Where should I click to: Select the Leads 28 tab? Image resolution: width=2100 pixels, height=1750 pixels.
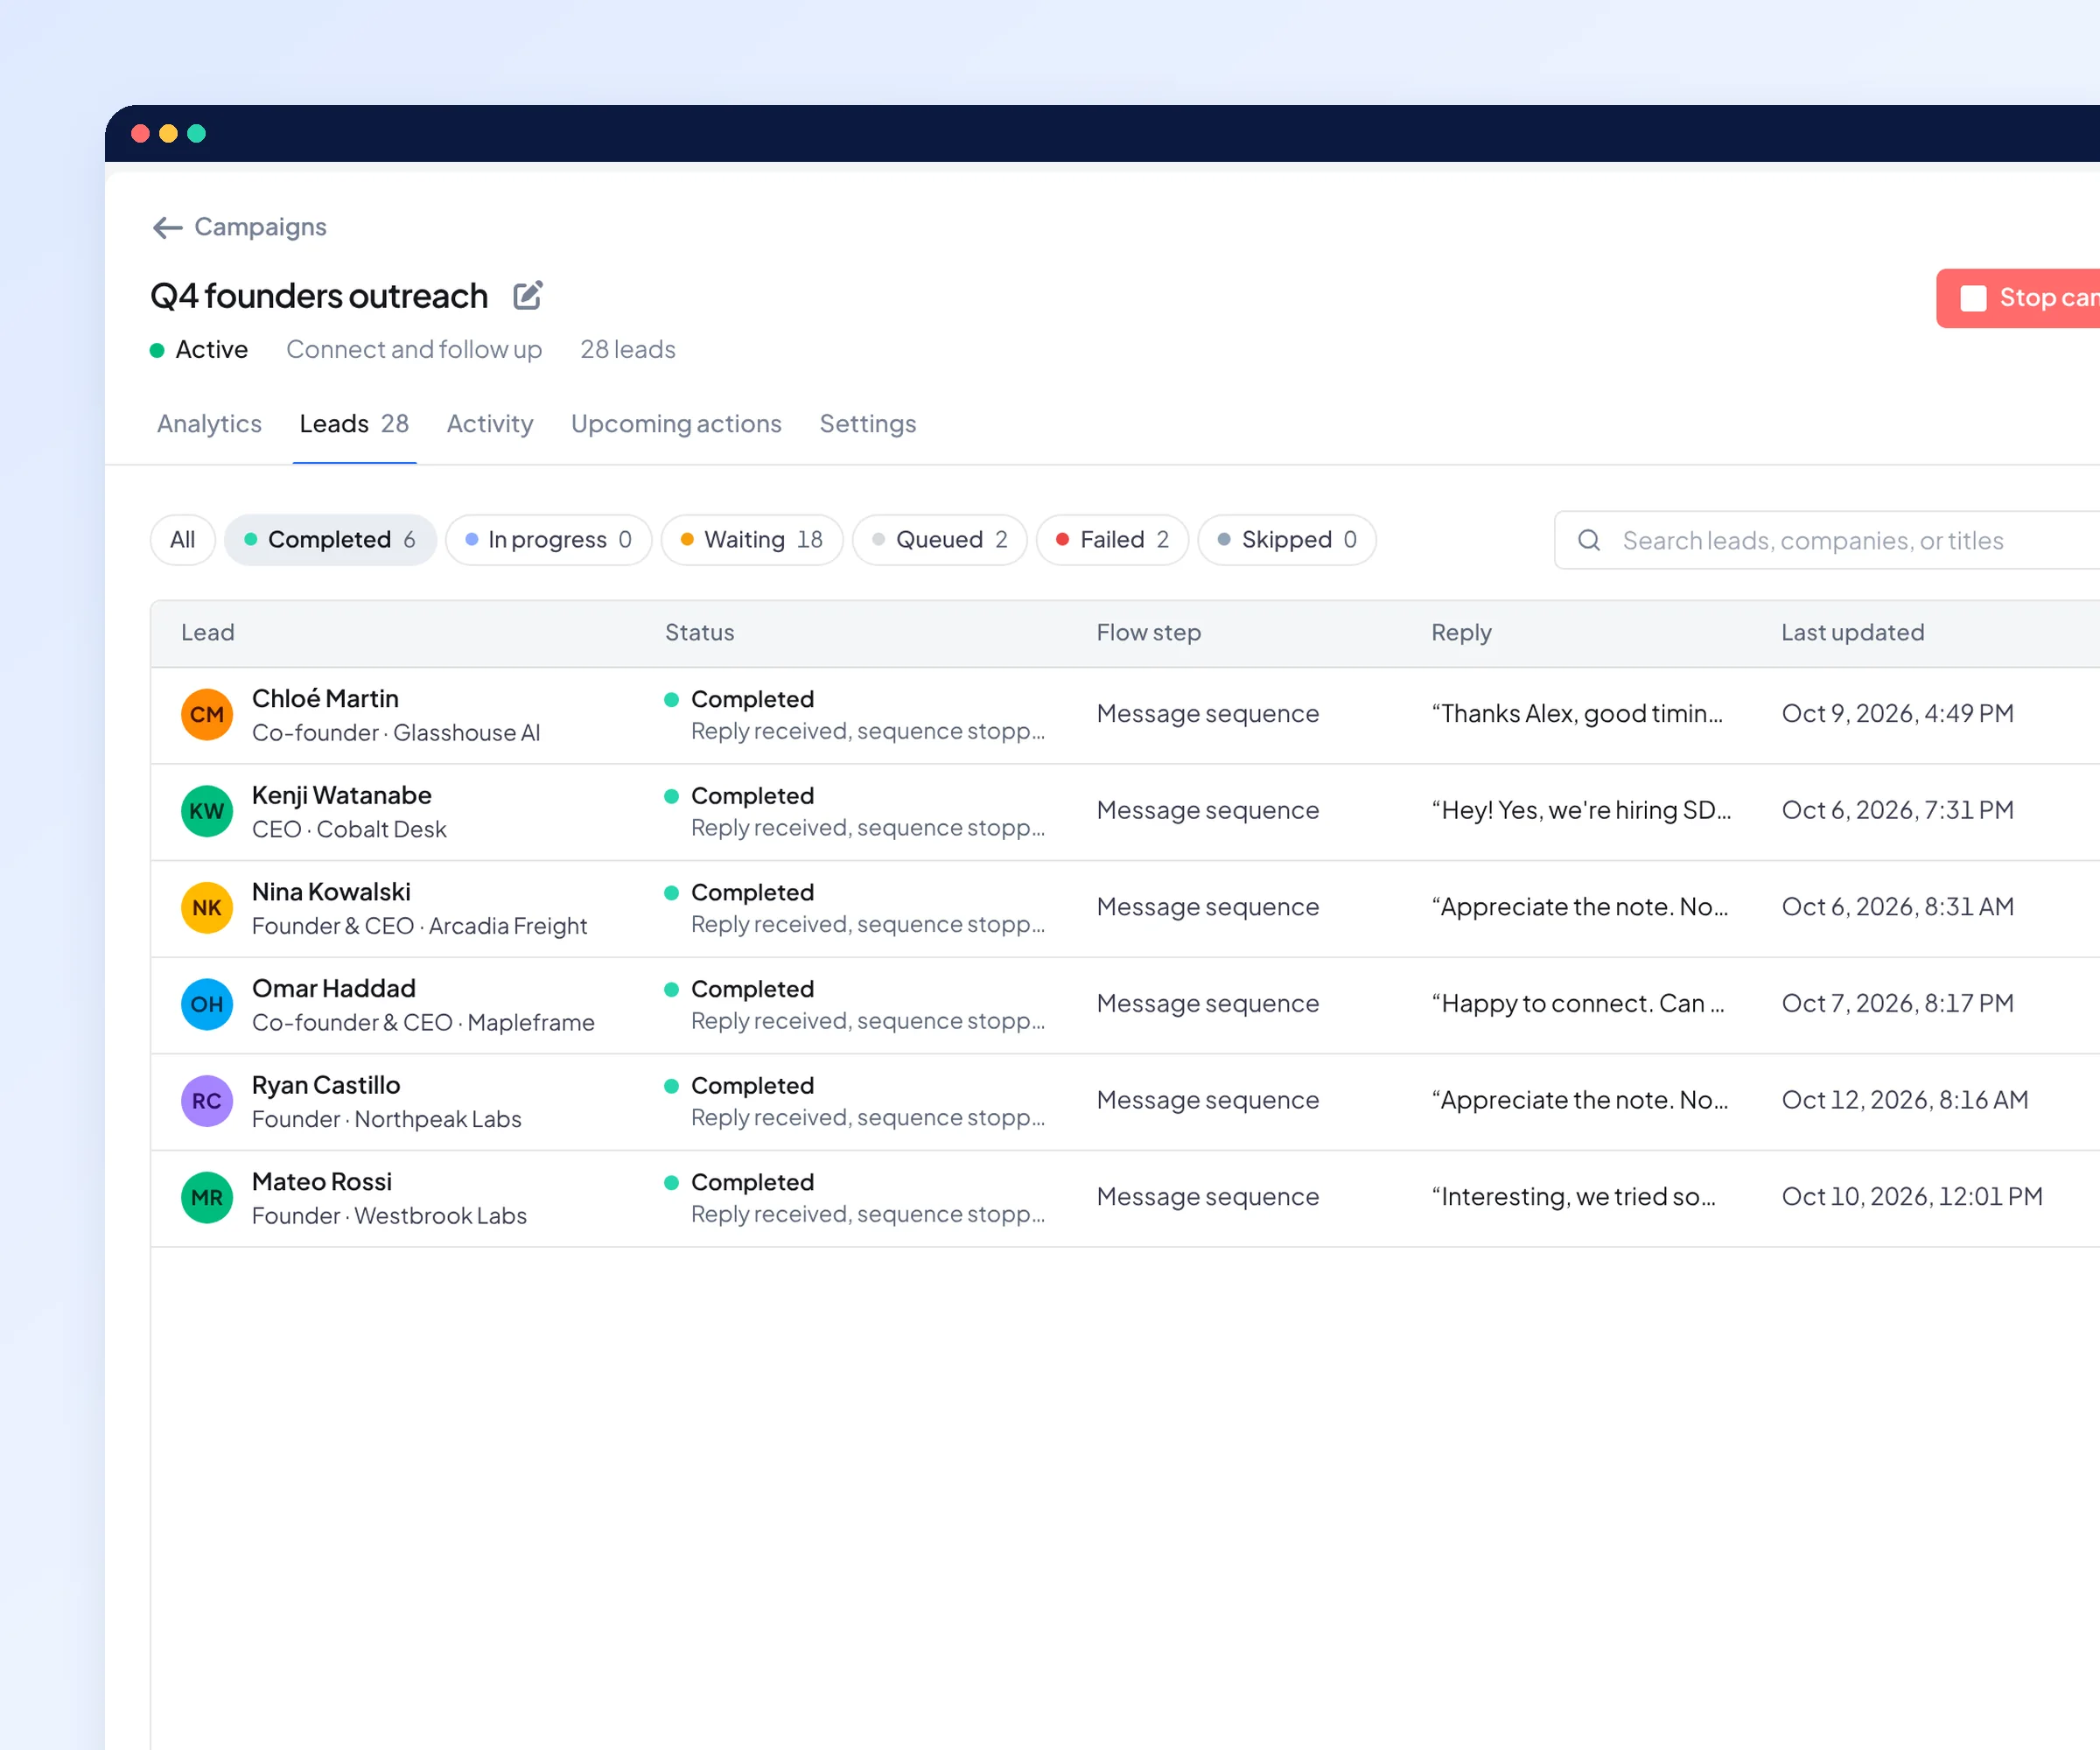(x=354, y=424)
